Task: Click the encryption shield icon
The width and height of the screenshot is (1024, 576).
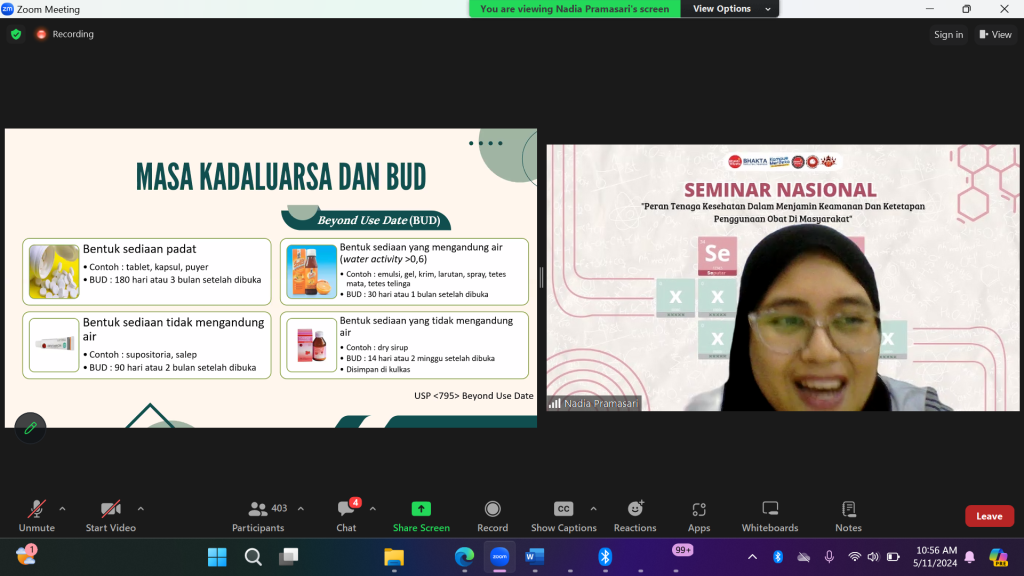Action: point(16,34)
